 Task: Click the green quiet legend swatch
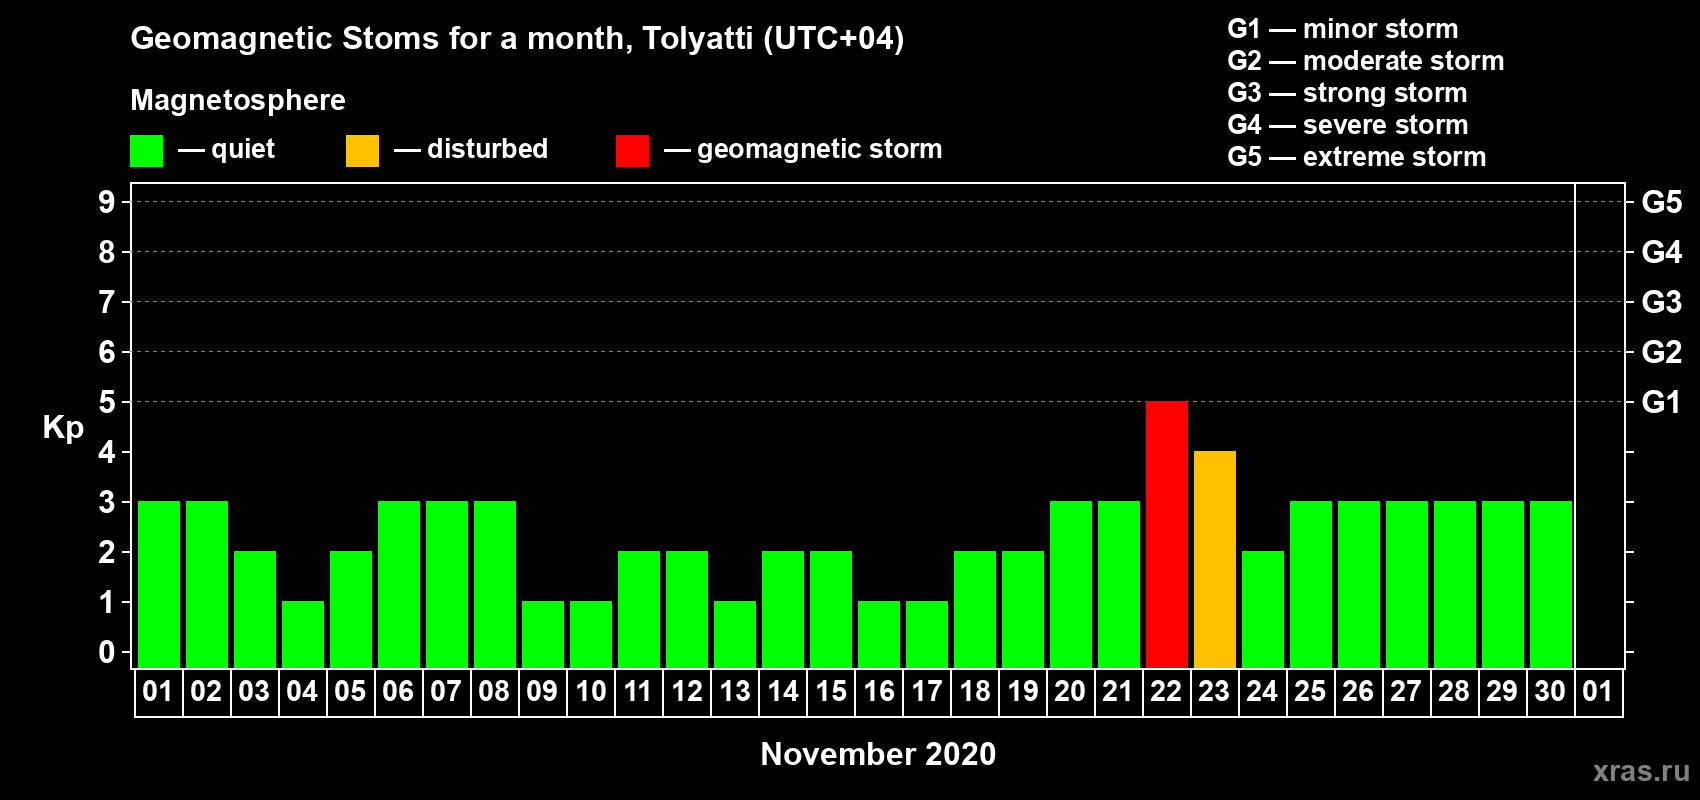pos(146,151)
